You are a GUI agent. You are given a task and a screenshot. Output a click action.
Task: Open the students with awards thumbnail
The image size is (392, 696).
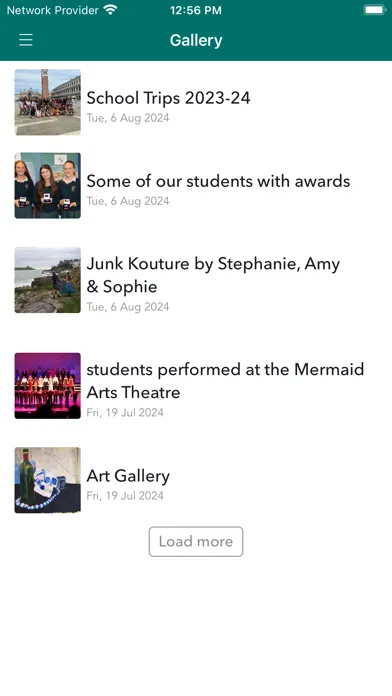[48, 186]
